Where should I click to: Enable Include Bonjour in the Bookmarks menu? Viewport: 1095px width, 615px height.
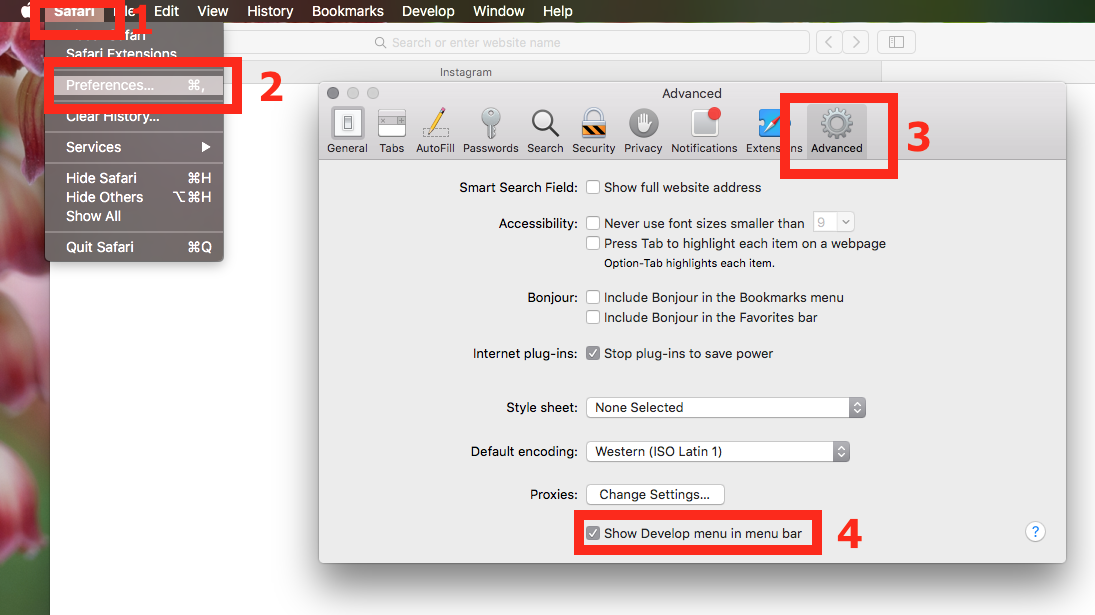593,297
